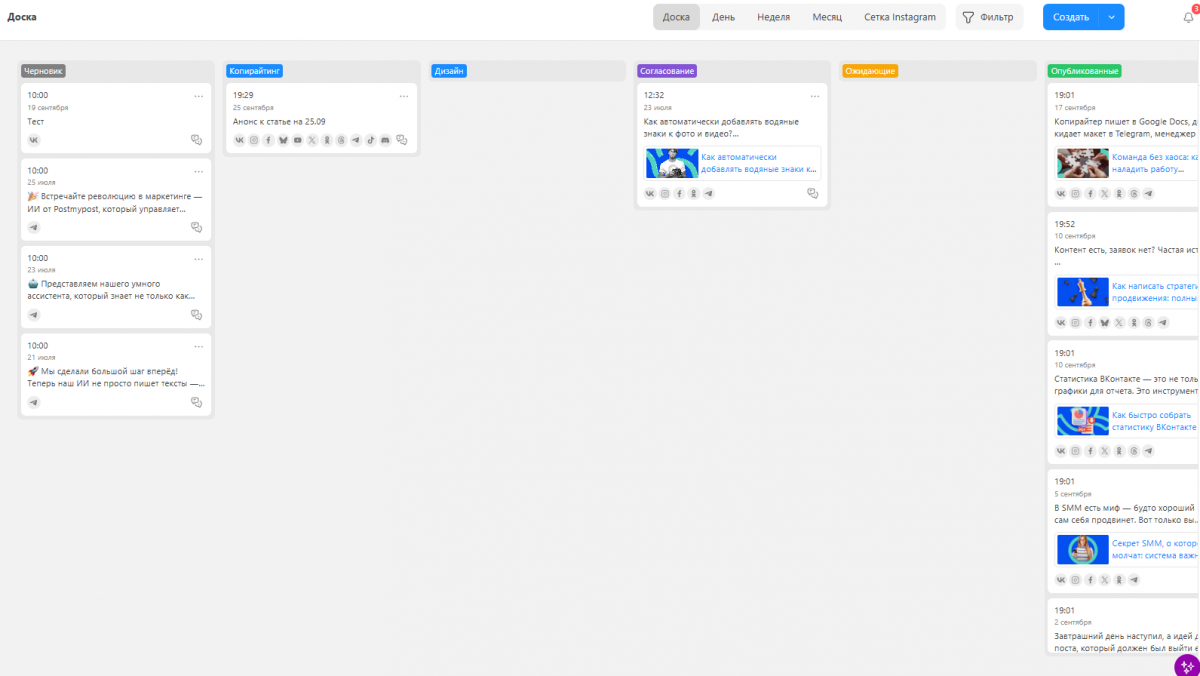Open comments on the Тест draft card
Image resolution: width=1200 pixels, height=676 pixels.
pos(196,140)
